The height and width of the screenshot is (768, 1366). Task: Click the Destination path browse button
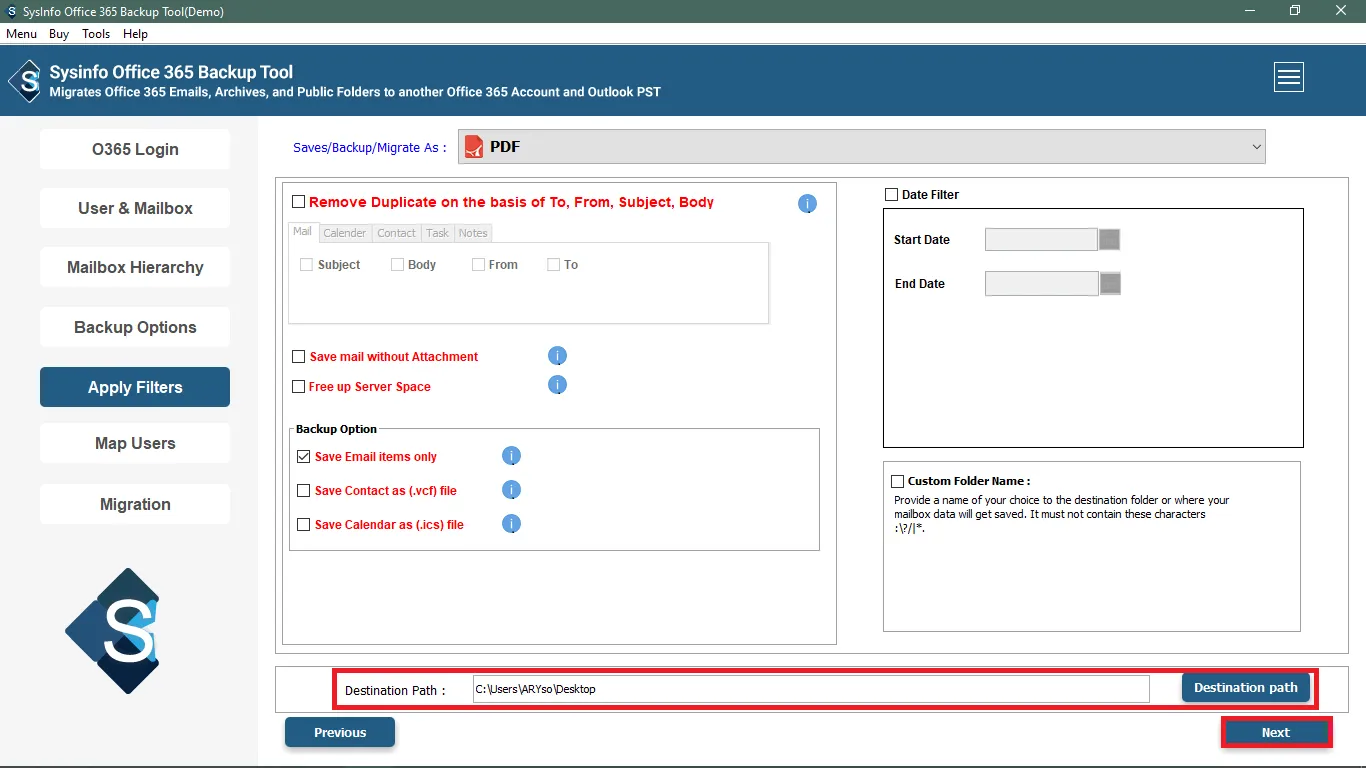pos(1245,688)
